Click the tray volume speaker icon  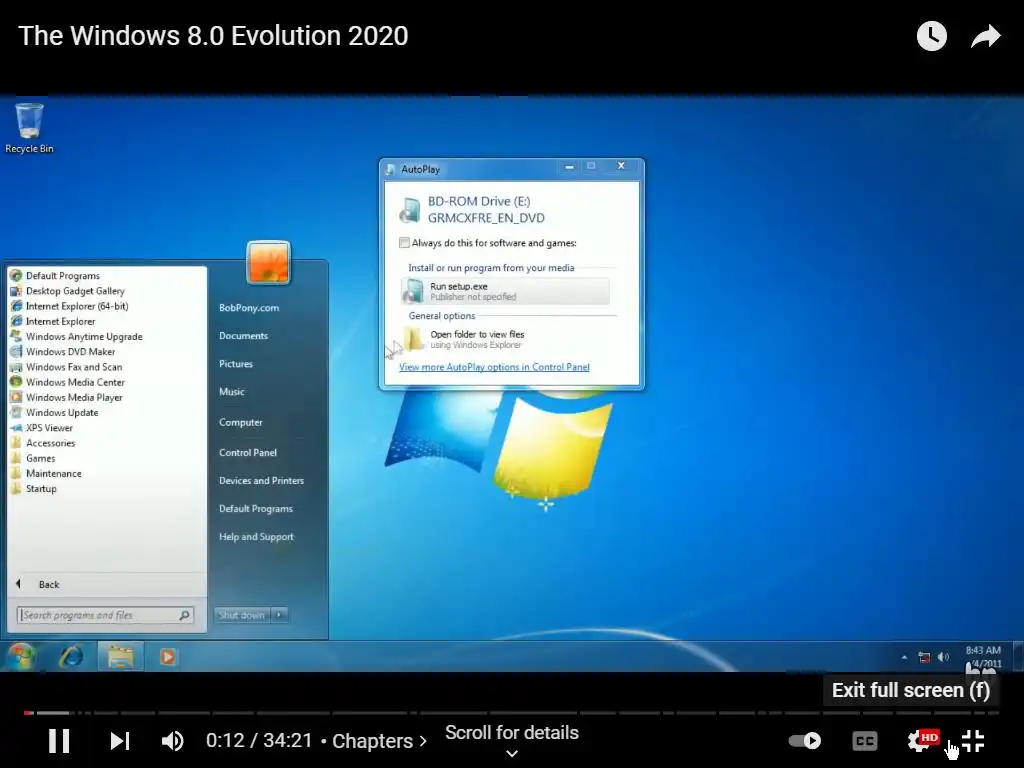click(943, 657)
